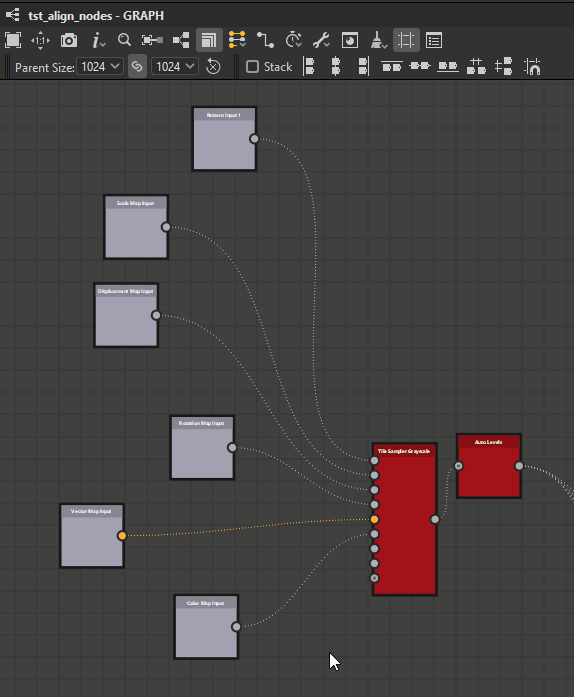Viewport: 574px width, 697px height.
Task: Click the orange Vector Map Input connector
Action: 122,536
